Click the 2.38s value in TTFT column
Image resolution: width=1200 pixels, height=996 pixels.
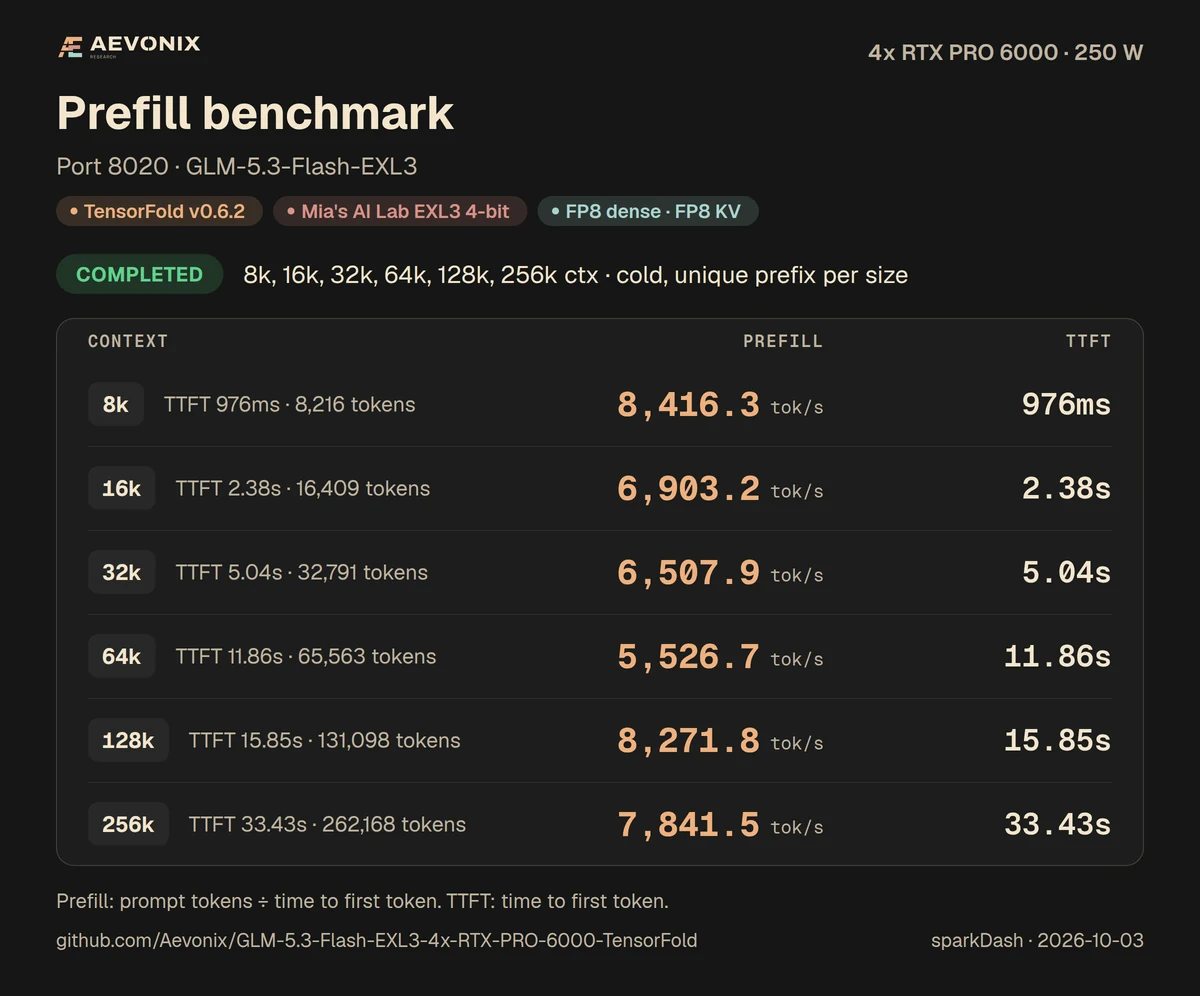[x=1066, y=489]
